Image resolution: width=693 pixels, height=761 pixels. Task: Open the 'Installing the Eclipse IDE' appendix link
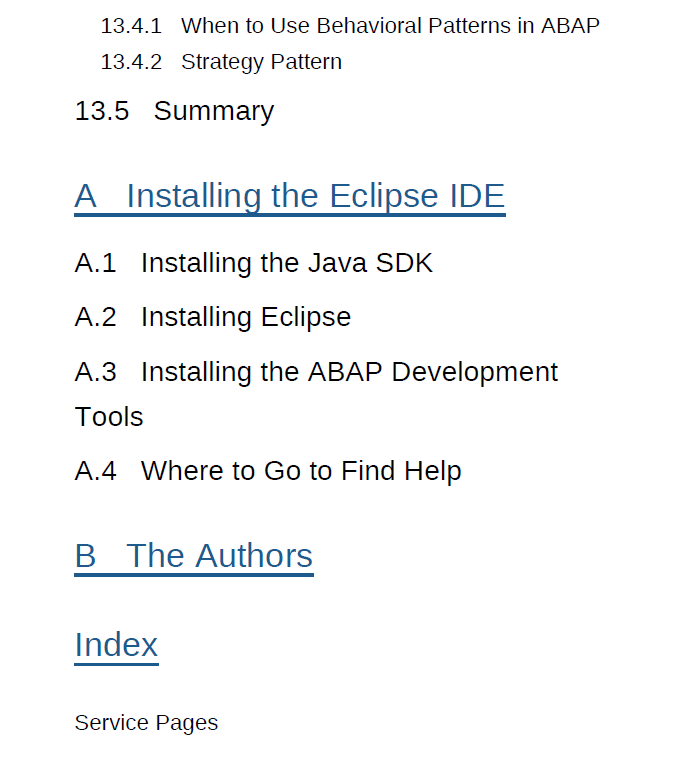315,196
